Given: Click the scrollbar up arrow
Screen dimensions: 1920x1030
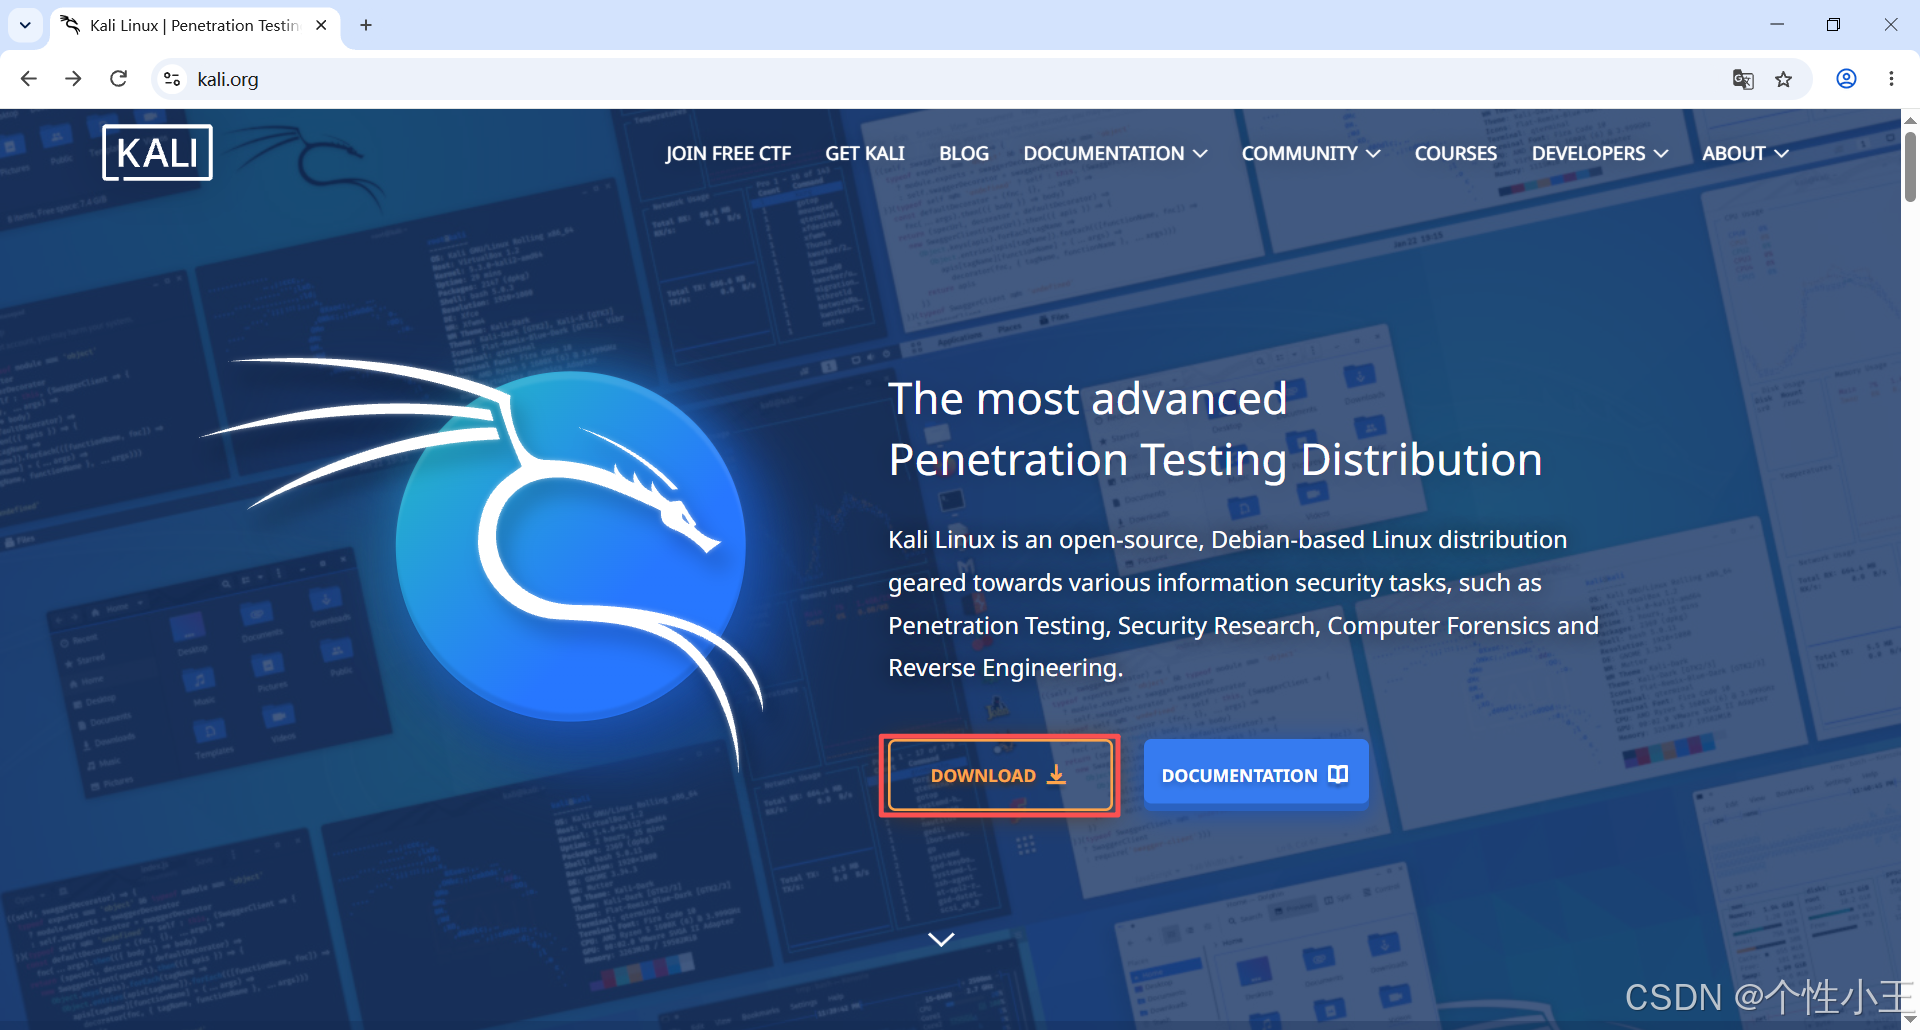Looking at the screenshot, I should coord(1910,119).
